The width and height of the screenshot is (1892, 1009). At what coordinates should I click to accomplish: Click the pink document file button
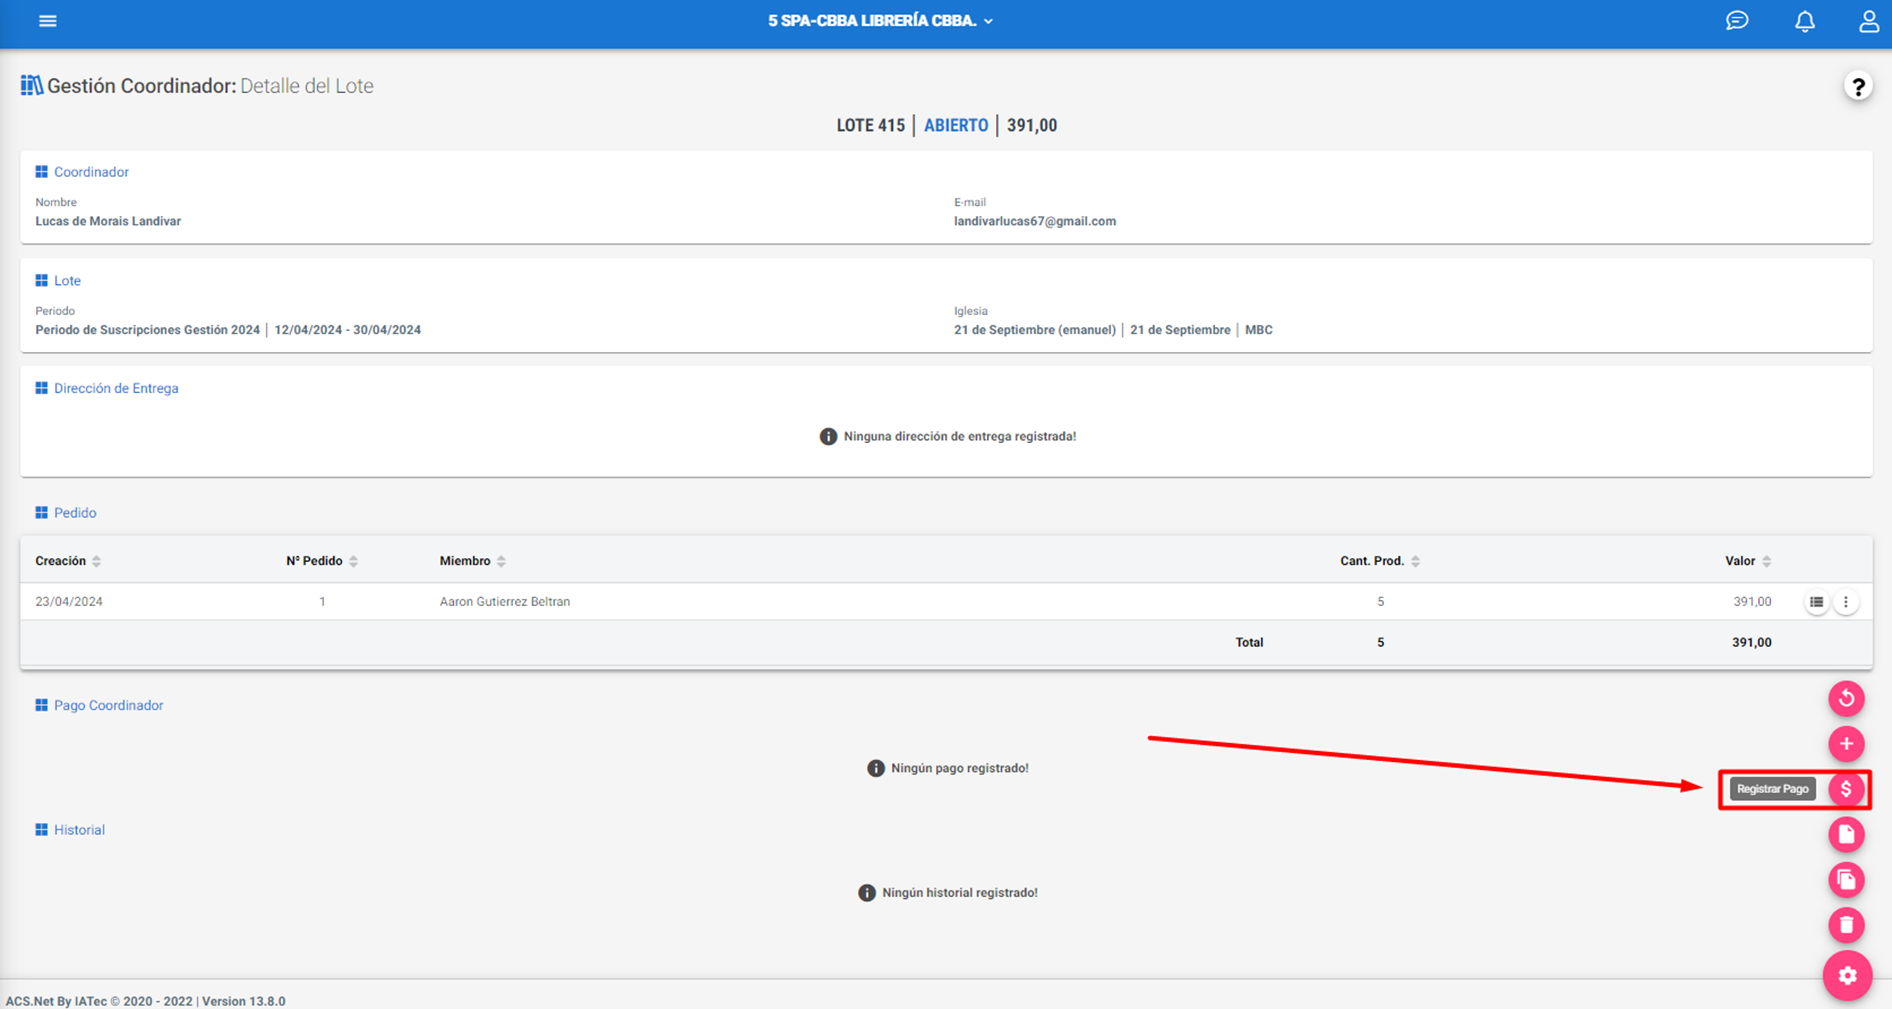[x=1846, y=834]
